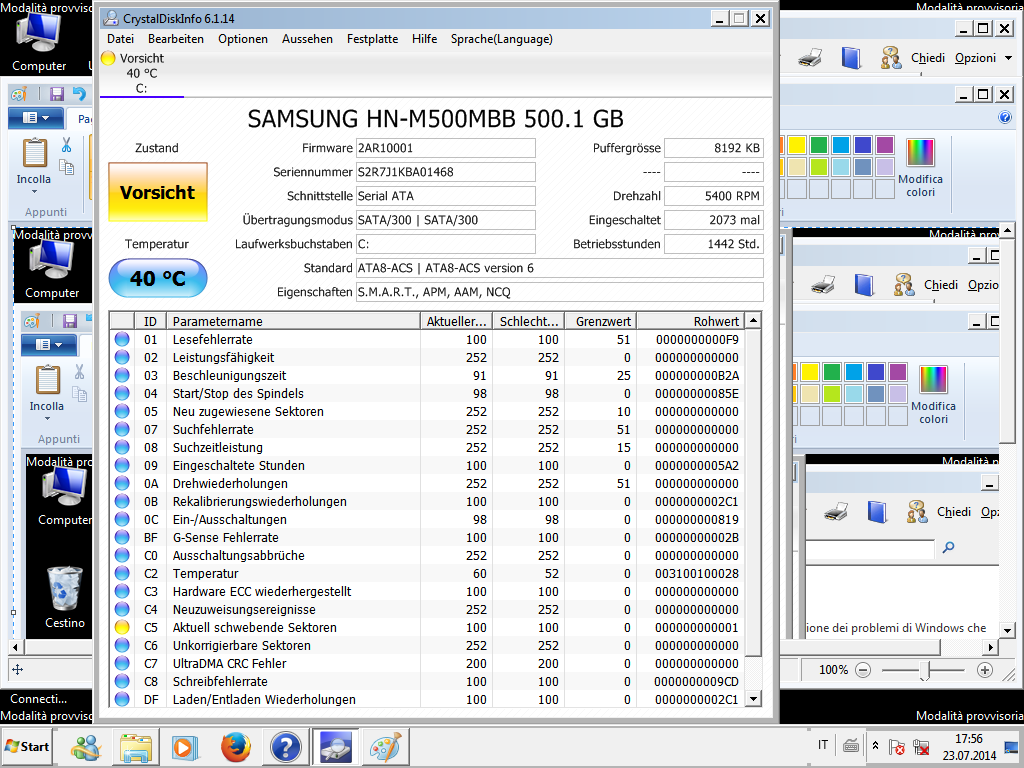Image resolution: width=1024 pixels, height=768 pixels.
Task: Switch to the Help window taskbar button
Action: 285,747
